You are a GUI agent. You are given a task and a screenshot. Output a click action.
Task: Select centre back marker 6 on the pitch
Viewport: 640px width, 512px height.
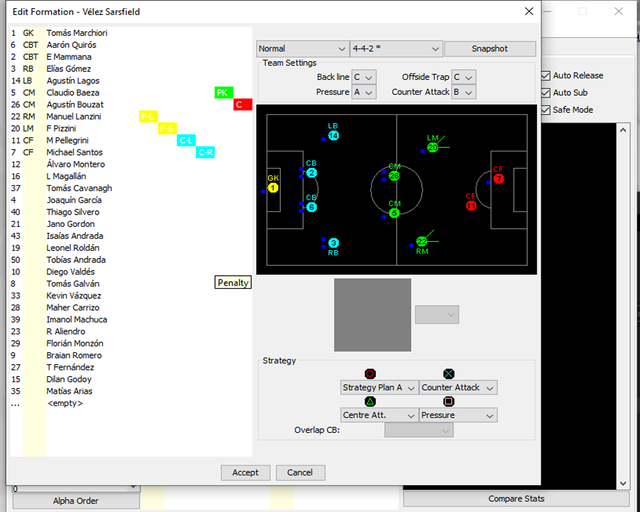311,207
